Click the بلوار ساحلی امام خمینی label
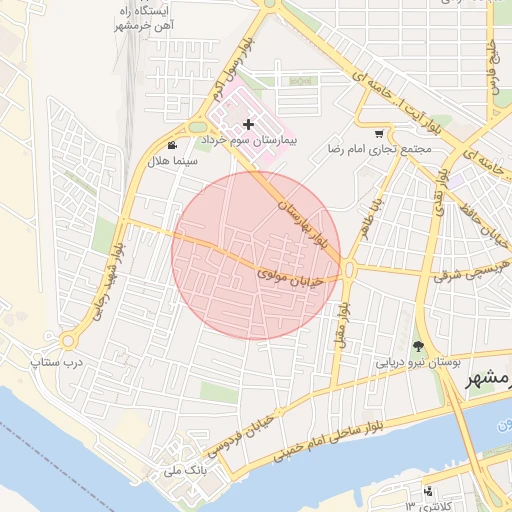 pyautogui.click(x=328, y=441)
